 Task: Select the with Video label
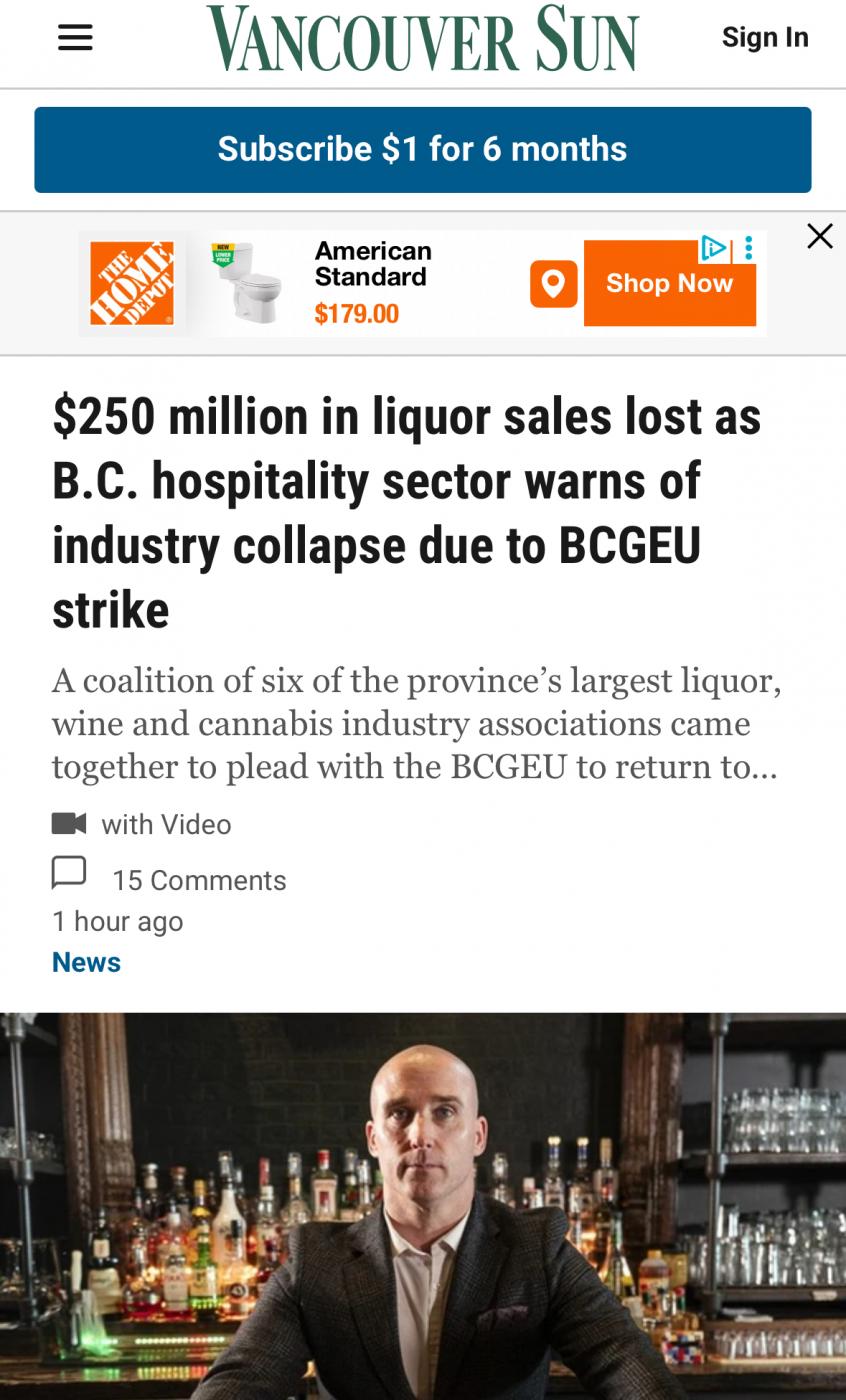pos(166,824)
